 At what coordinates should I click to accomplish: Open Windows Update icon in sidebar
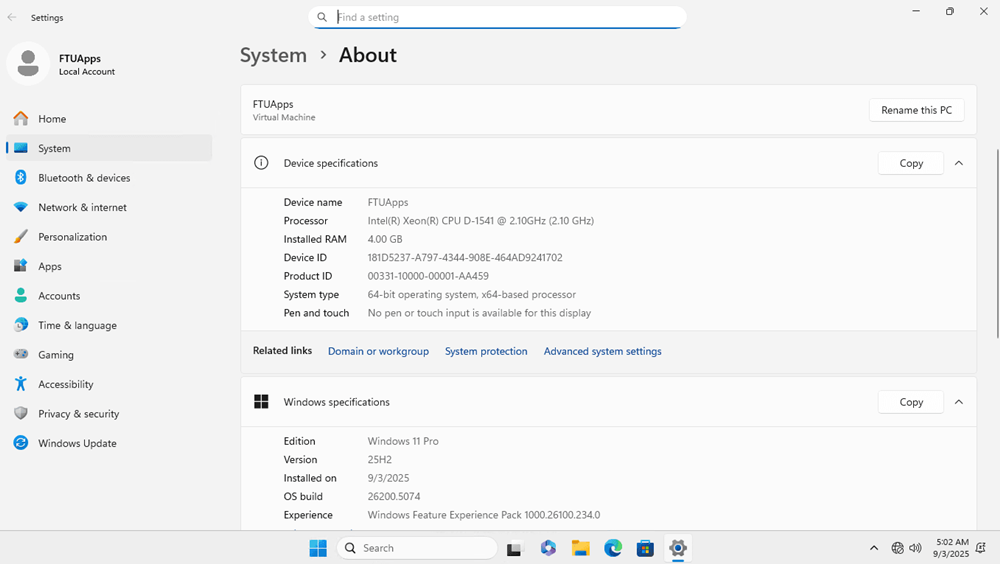click(x=20, y=443)
